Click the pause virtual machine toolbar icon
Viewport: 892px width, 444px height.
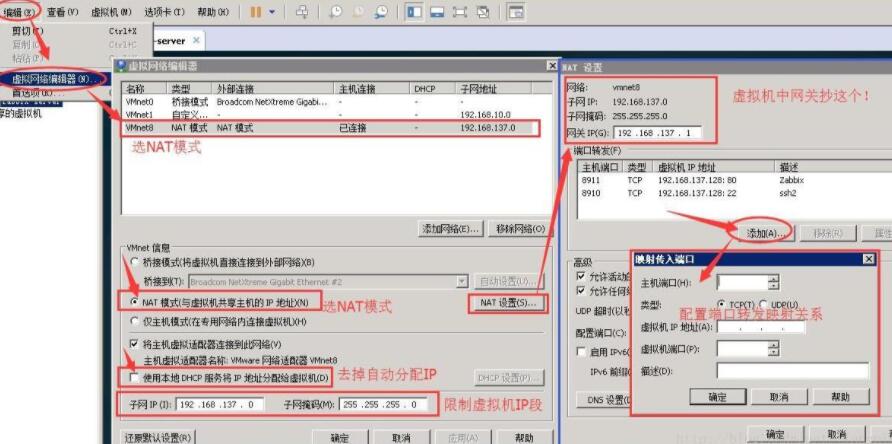[x=256, y=12]
